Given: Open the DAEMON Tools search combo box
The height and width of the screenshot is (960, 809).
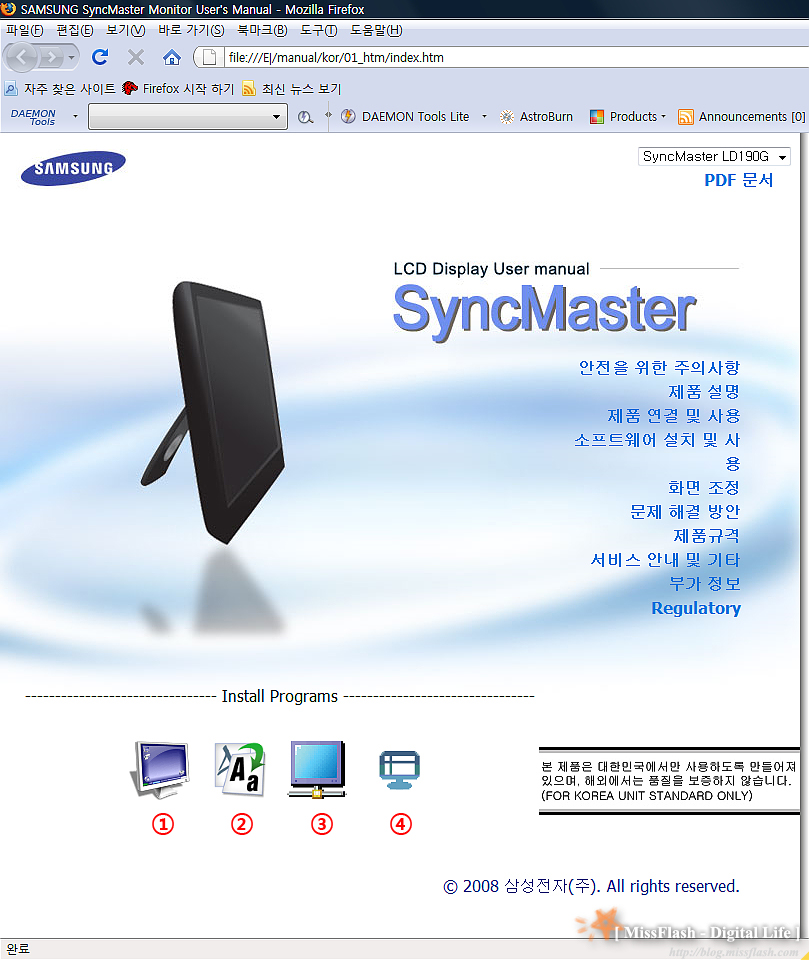Looking at the screenshot, I should [x=188, y=116].
